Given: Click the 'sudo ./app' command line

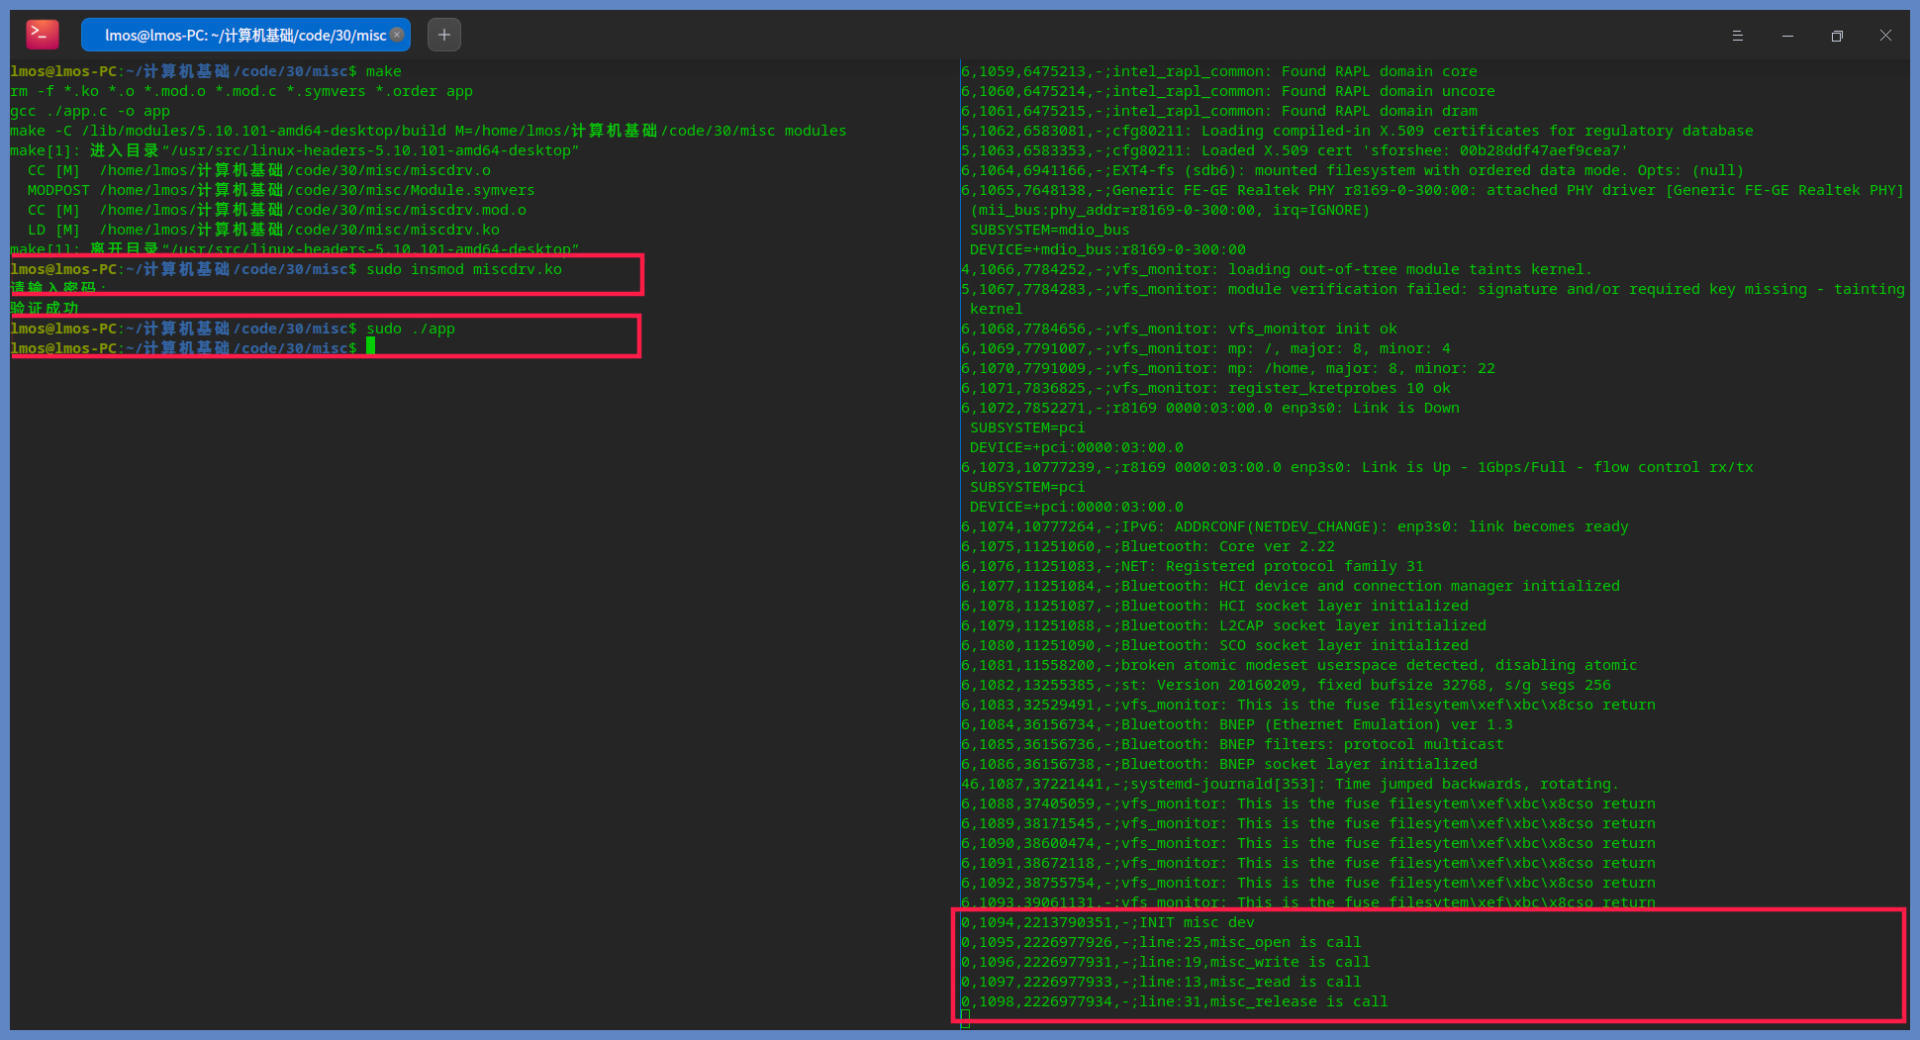Looking at the screenshot, I should [410, 328].
